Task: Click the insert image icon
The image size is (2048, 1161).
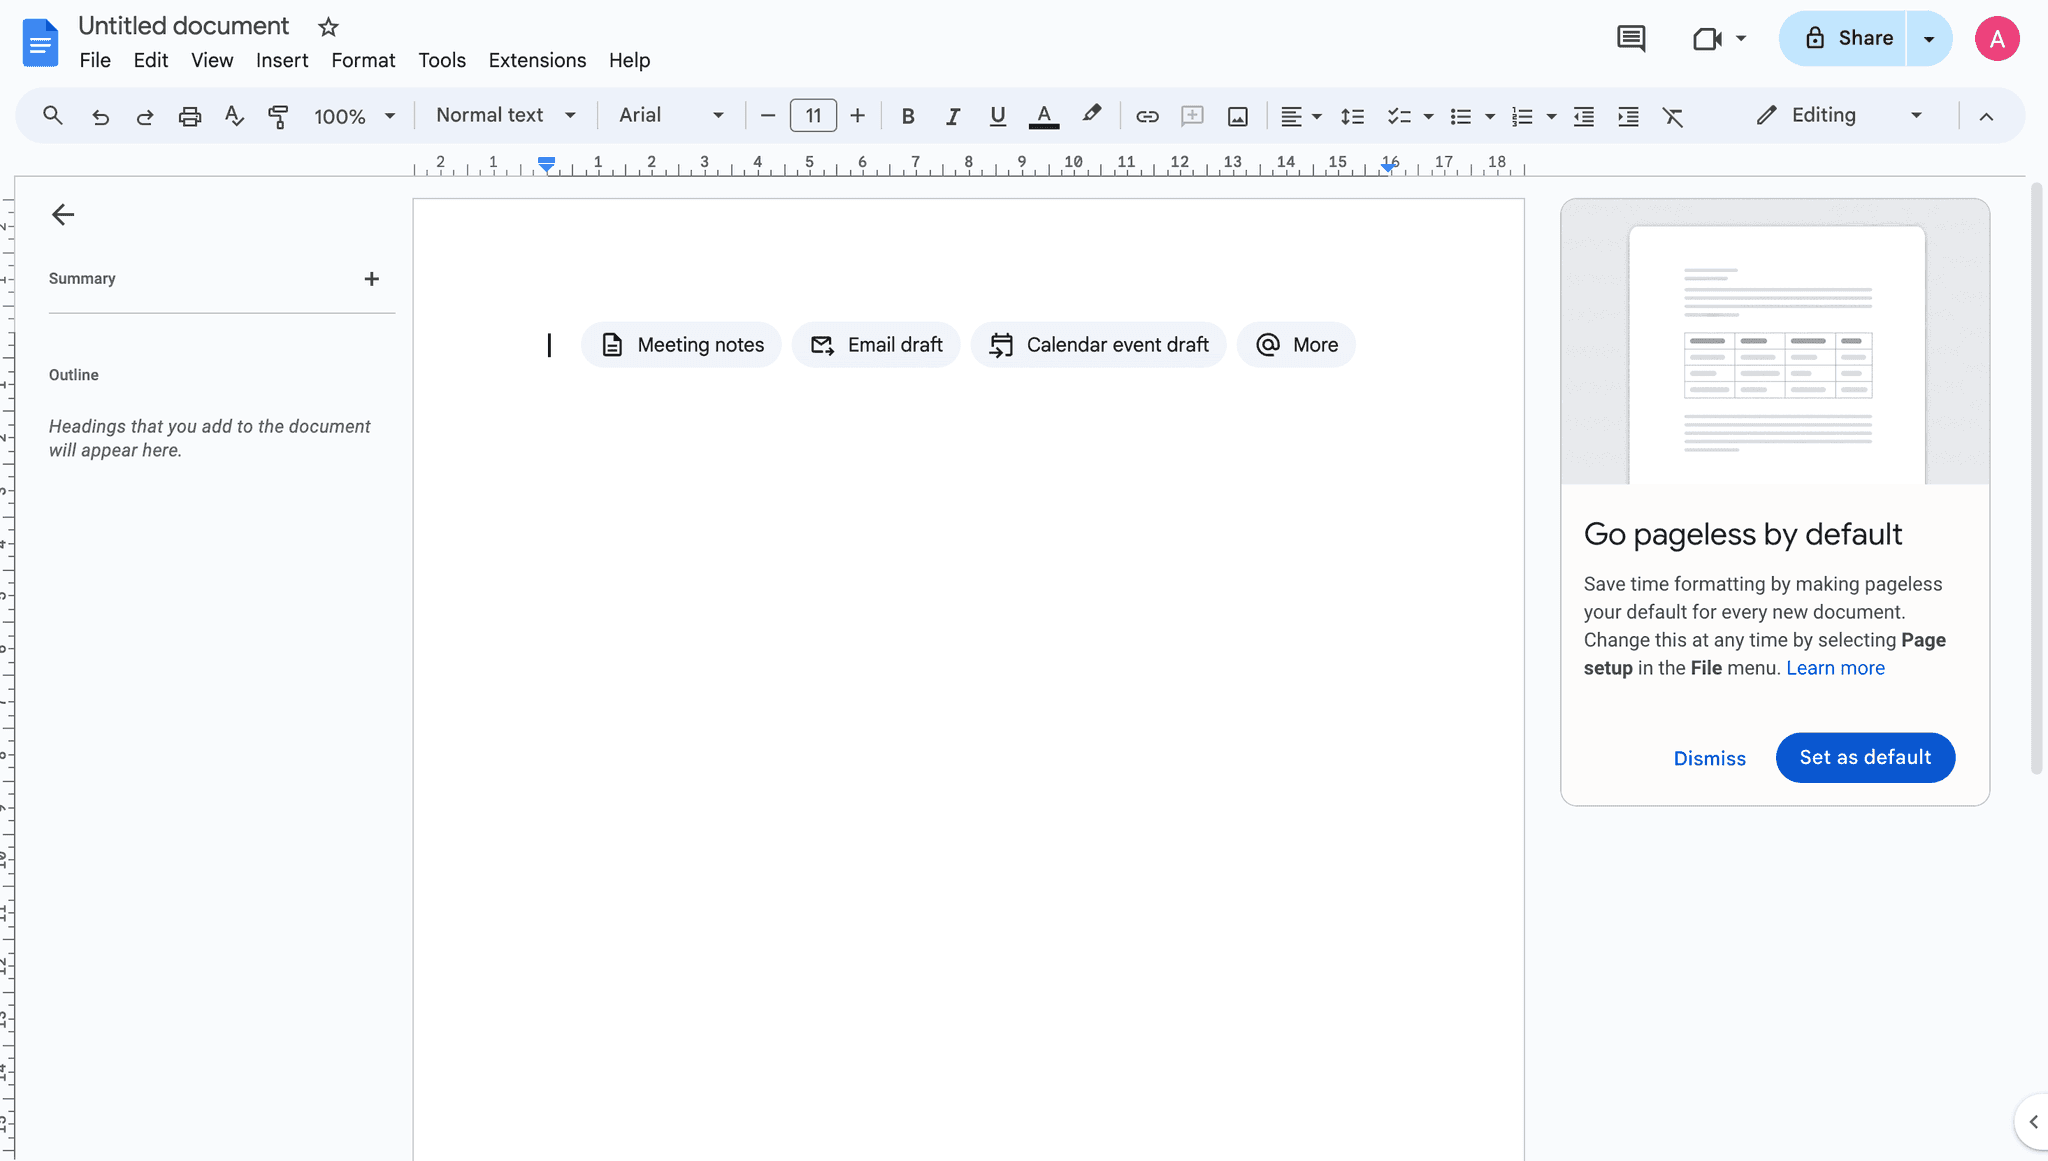Action: tap(1237, 116)
